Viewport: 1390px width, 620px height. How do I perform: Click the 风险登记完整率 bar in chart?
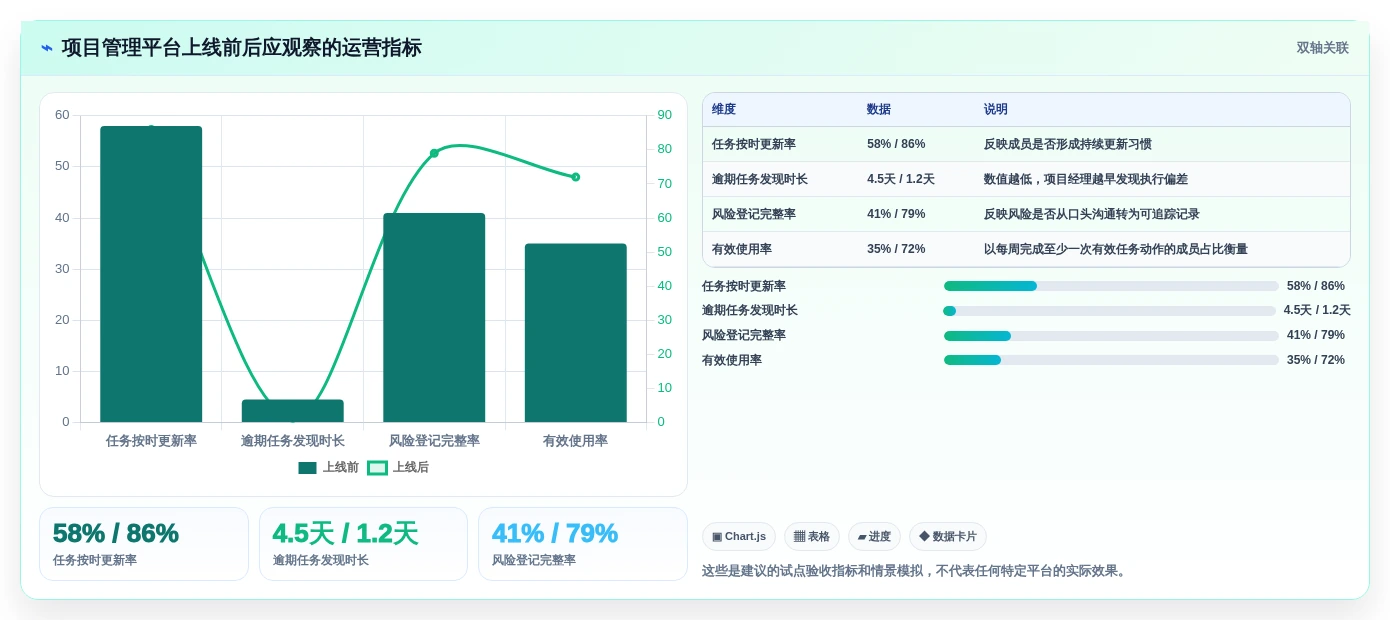coord(434,317)
